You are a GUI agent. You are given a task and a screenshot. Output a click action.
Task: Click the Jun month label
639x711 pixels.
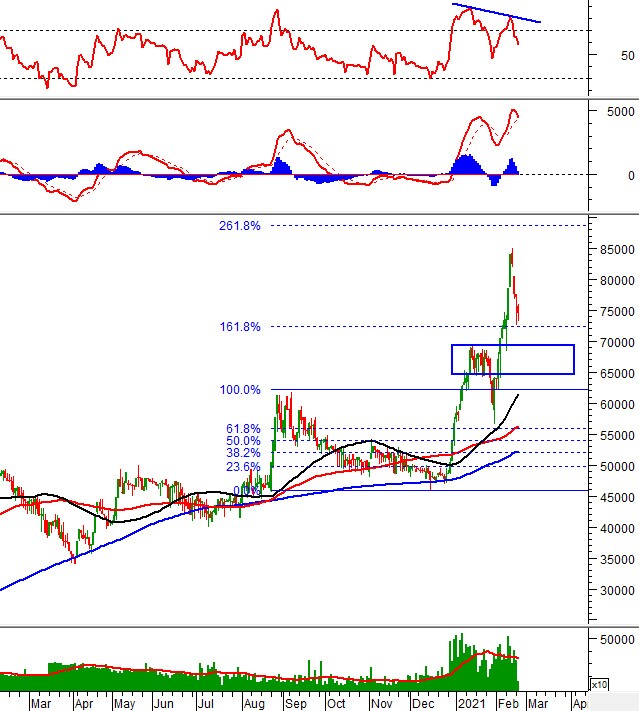[163, 704]
